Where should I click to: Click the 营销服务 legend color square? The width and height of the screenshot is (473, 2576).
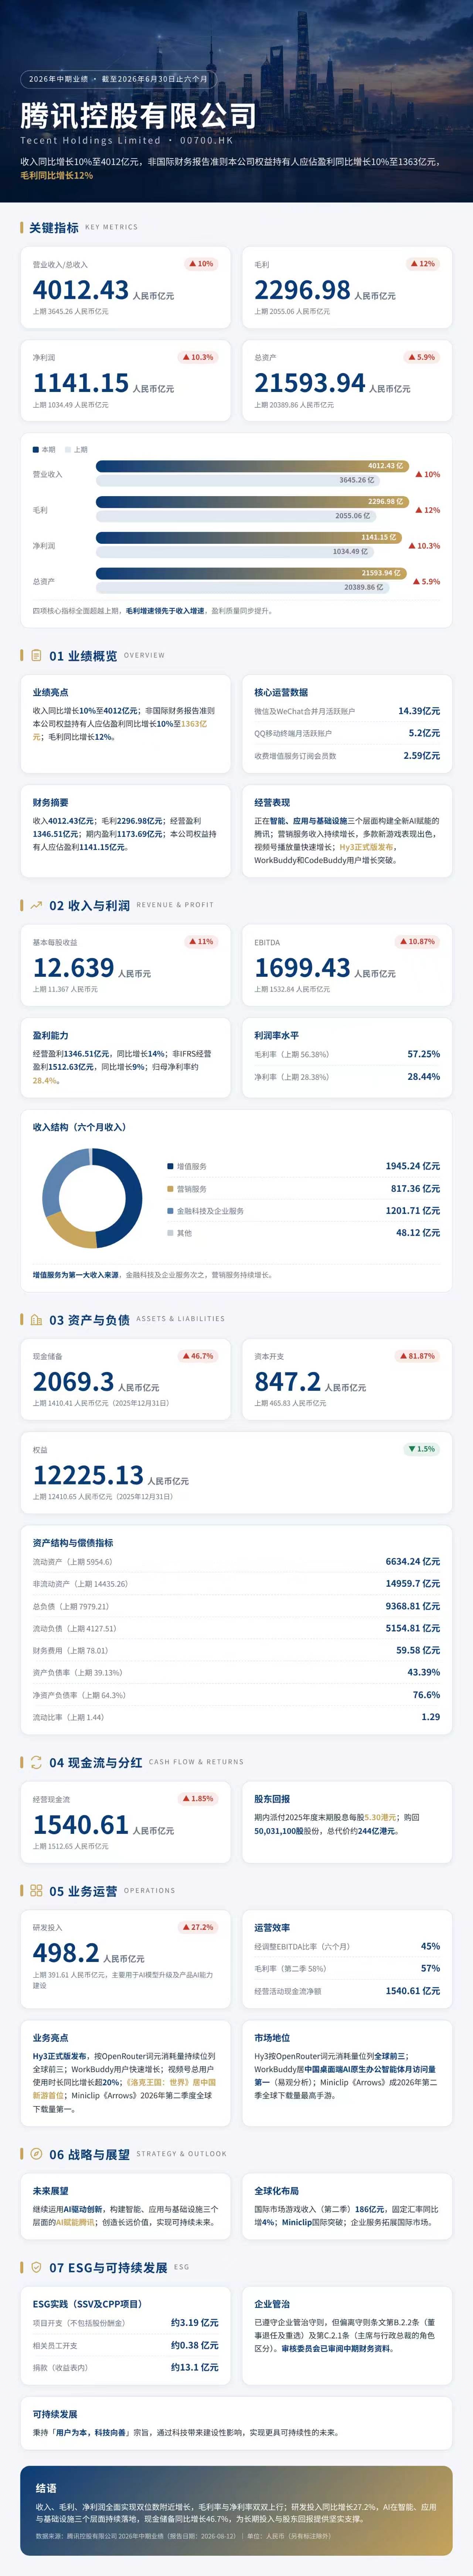click(x=170, y=1189)
